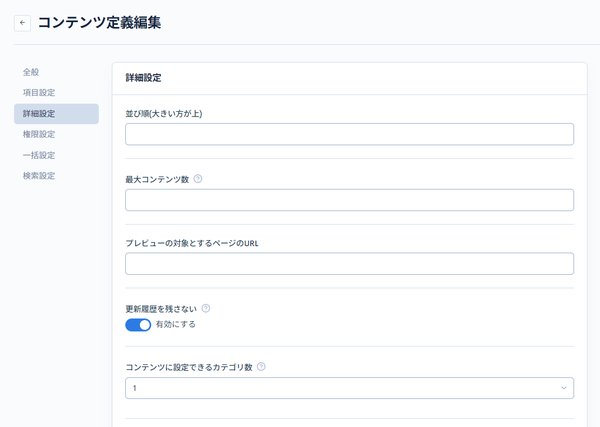Open 検索設定 in the side menu
Screen dimensions: 600x427
[x=56, y=176]
